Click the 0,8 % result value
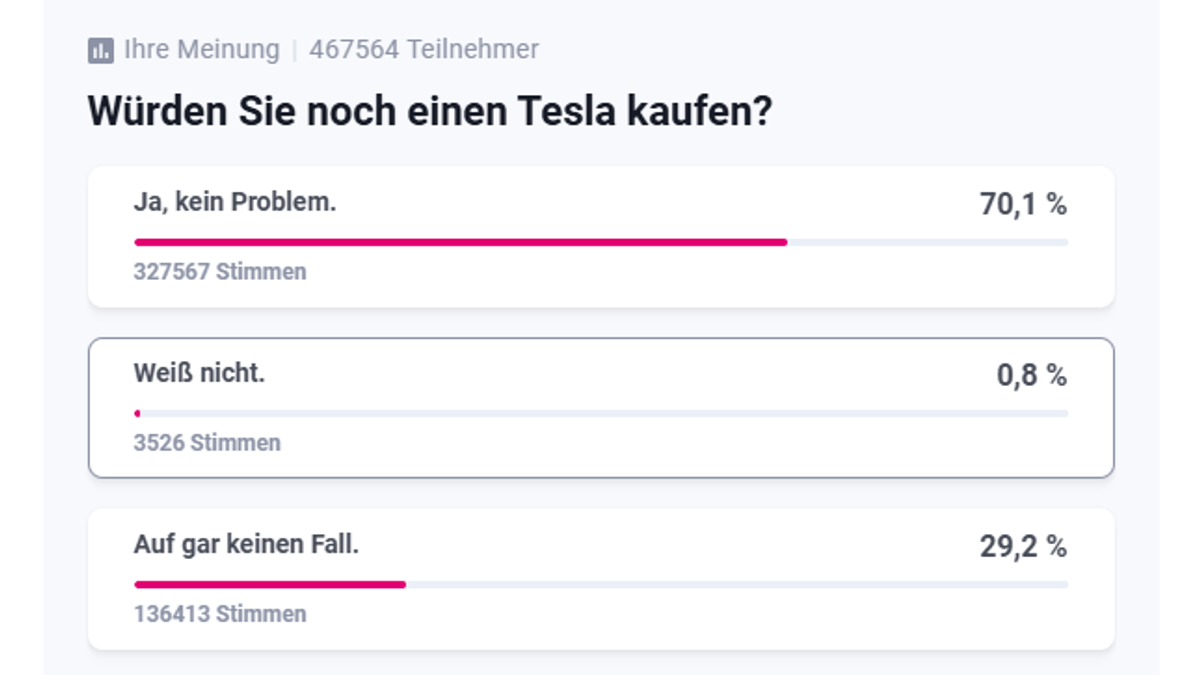 [1032, 376]
